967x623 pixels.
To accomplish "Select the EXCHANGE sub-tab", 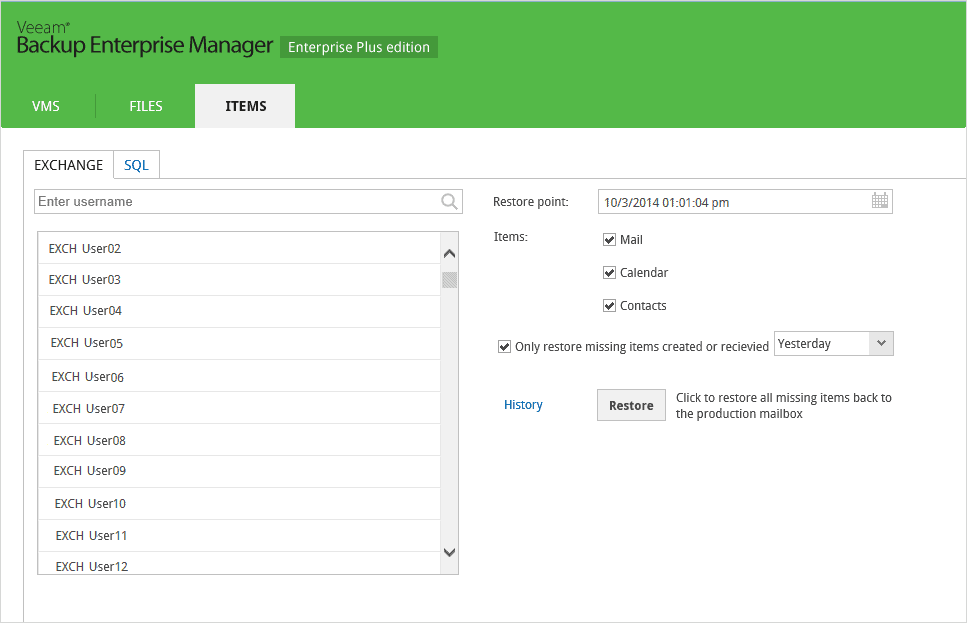I will [x=68, y=165].
